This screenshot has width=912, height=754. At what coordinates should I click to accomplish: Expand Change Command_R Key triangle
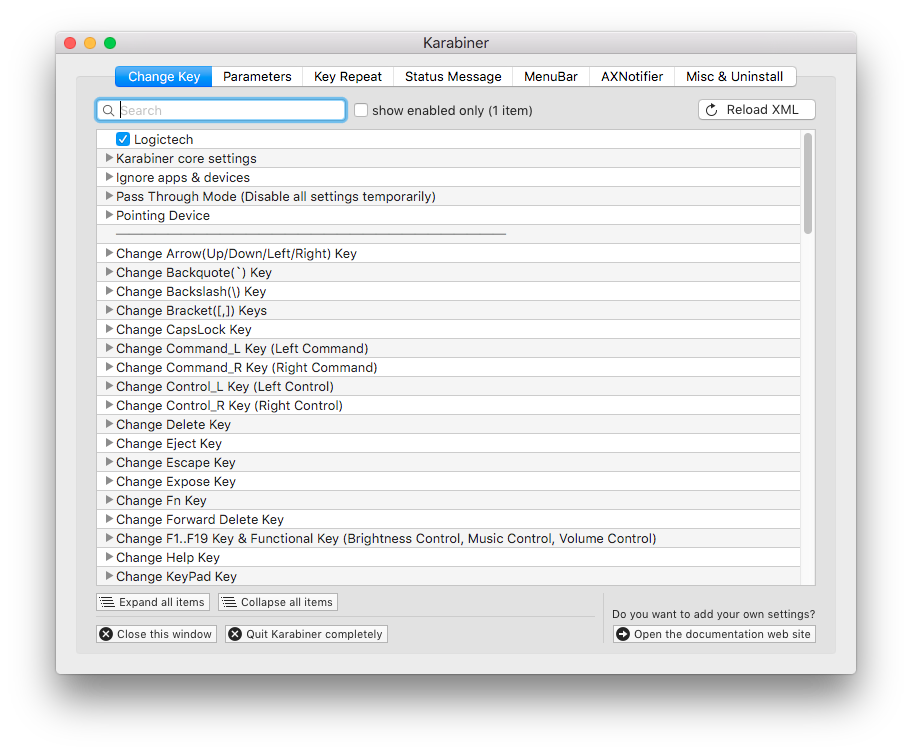109,367
